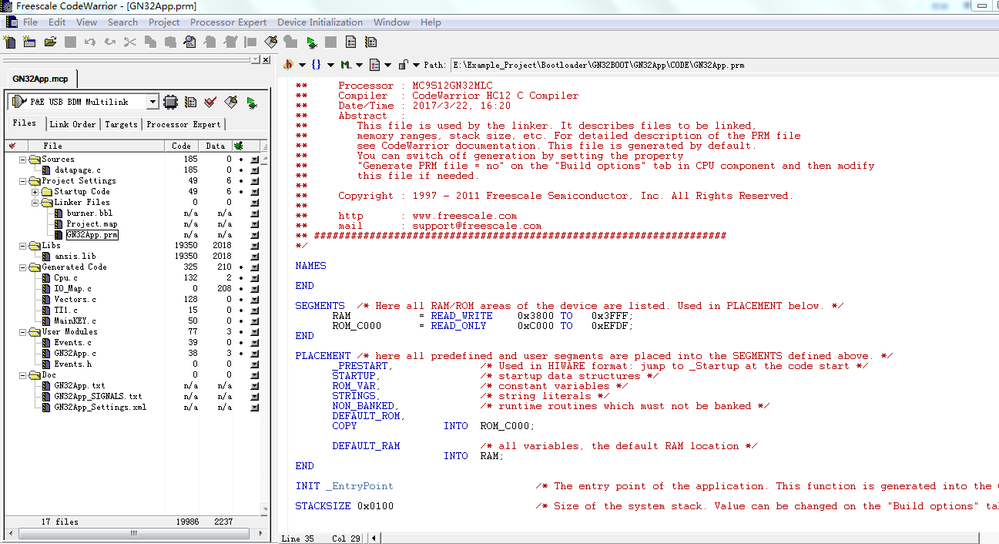Open the P&E USB BDM Multilink target dropdown
The width and height of the screenshot is (999, 544).
(x=152, y=102)
